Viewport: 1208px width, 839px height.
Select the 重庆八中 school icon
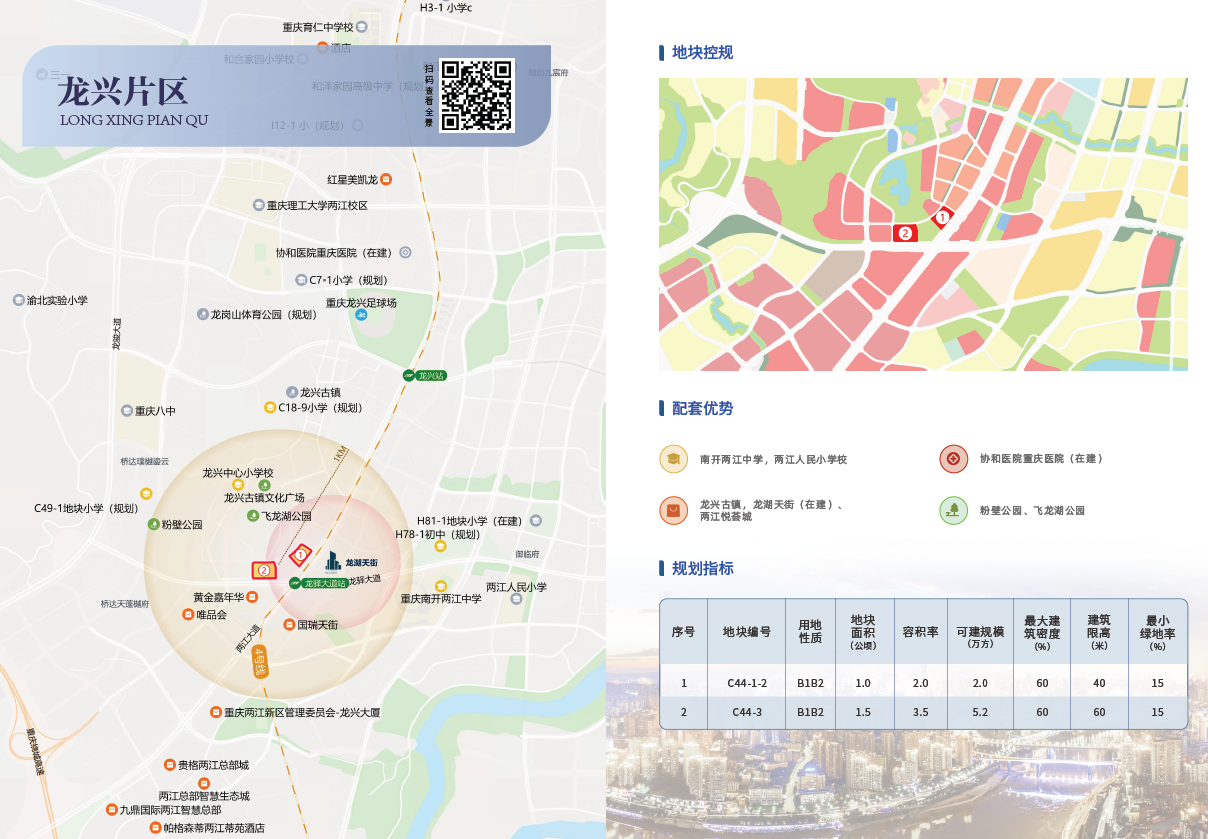coord(126,411)
